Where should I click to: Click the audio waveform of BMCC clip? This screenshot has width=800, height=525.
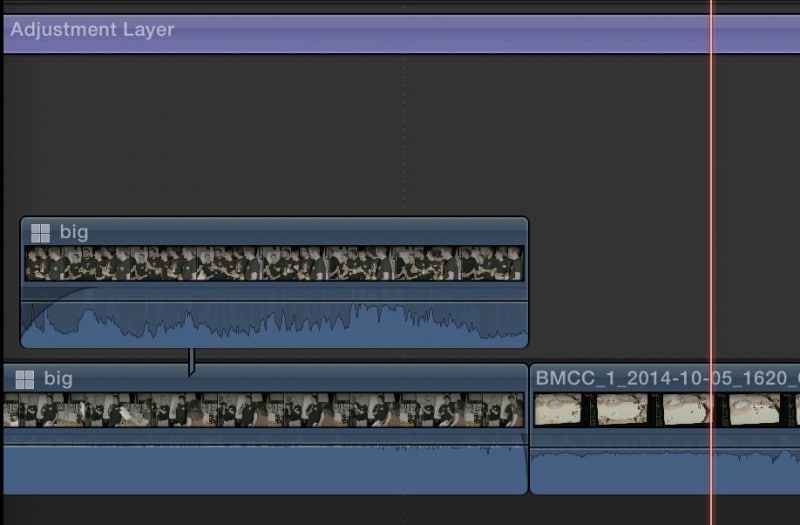pyautogui.click(x=665, y=470)
